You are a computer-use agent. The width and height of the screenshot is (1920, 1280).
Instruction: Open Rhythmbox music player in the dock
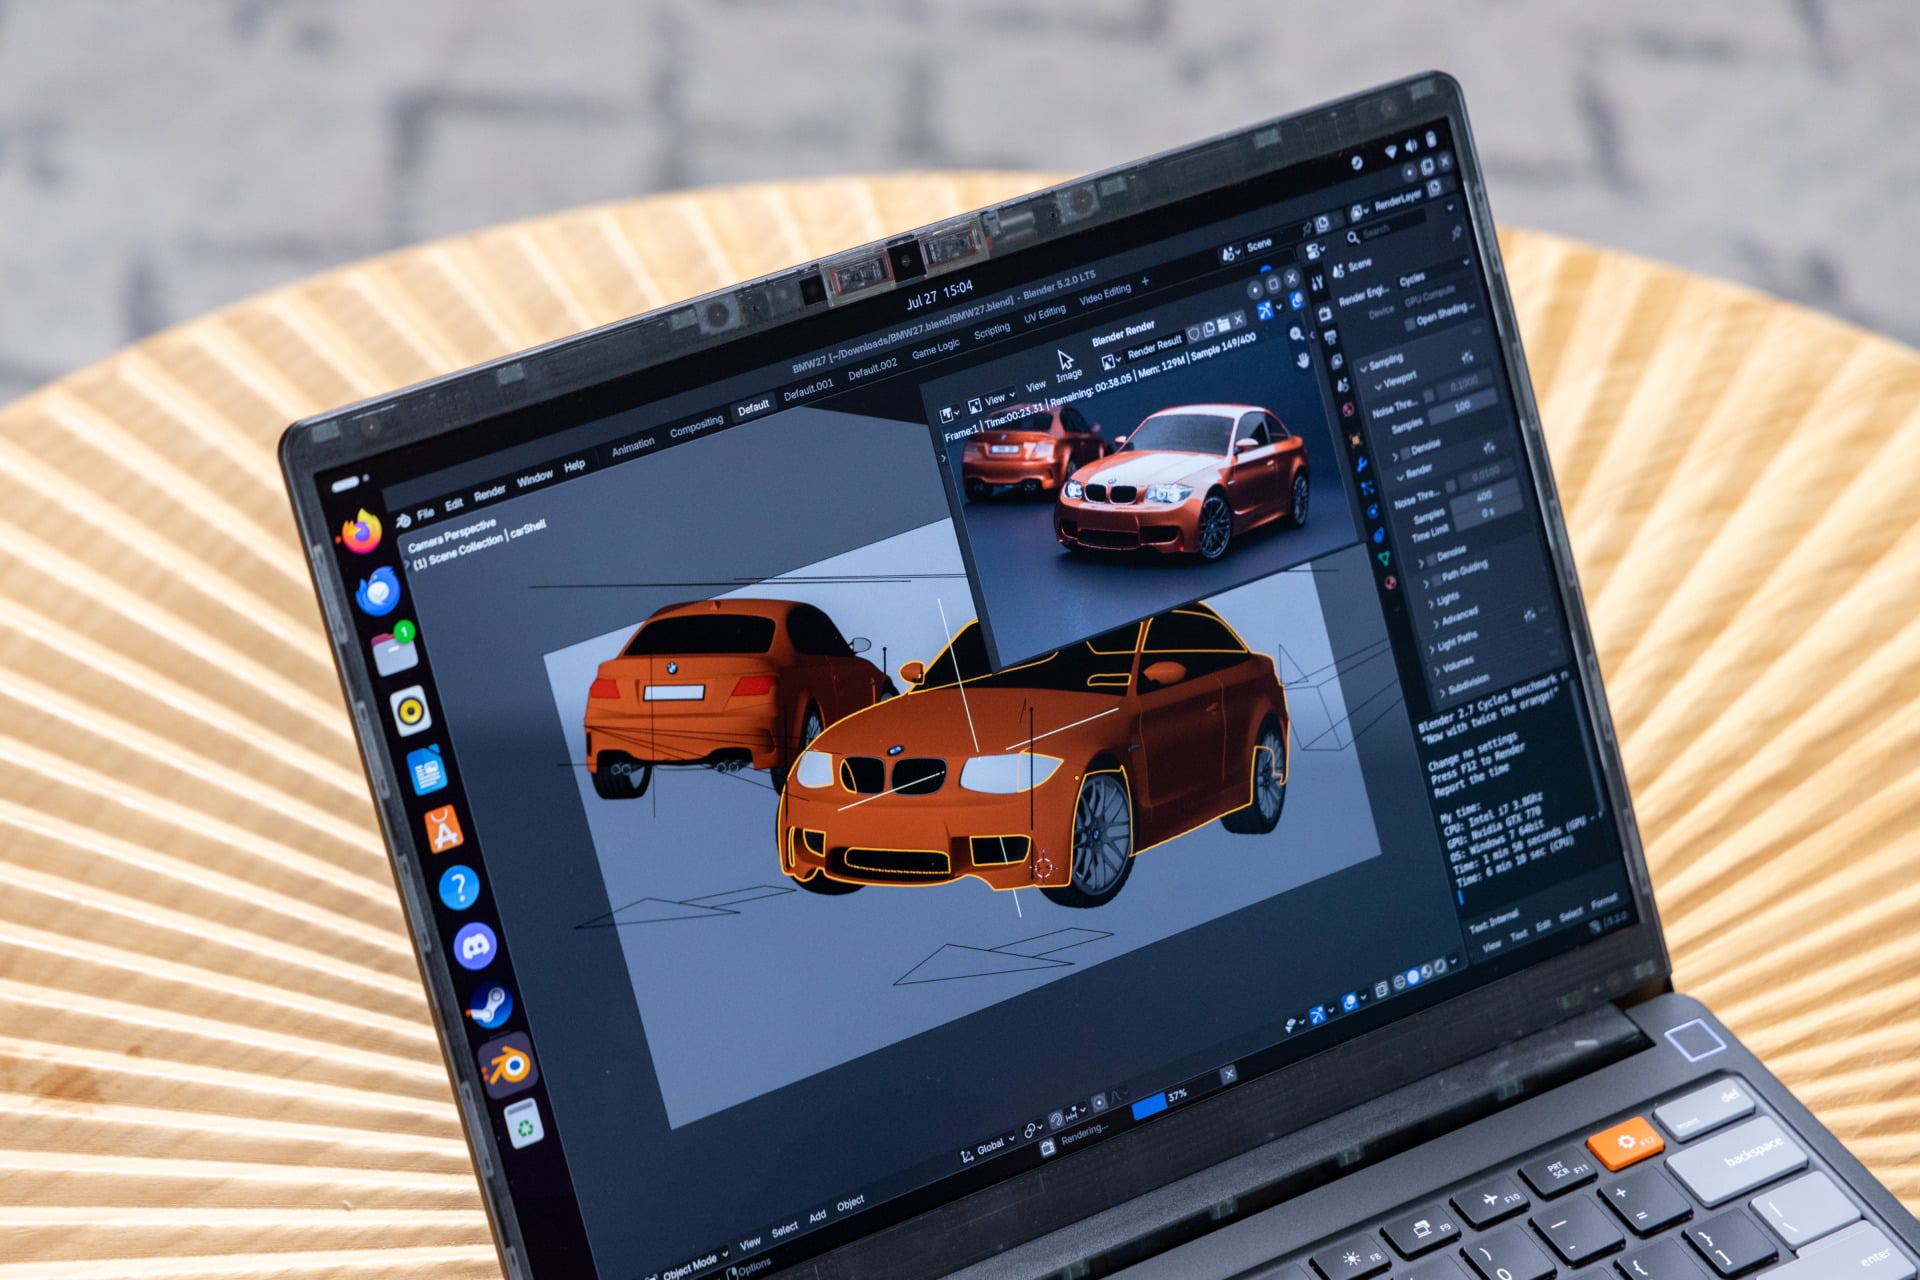coord(411,711)
